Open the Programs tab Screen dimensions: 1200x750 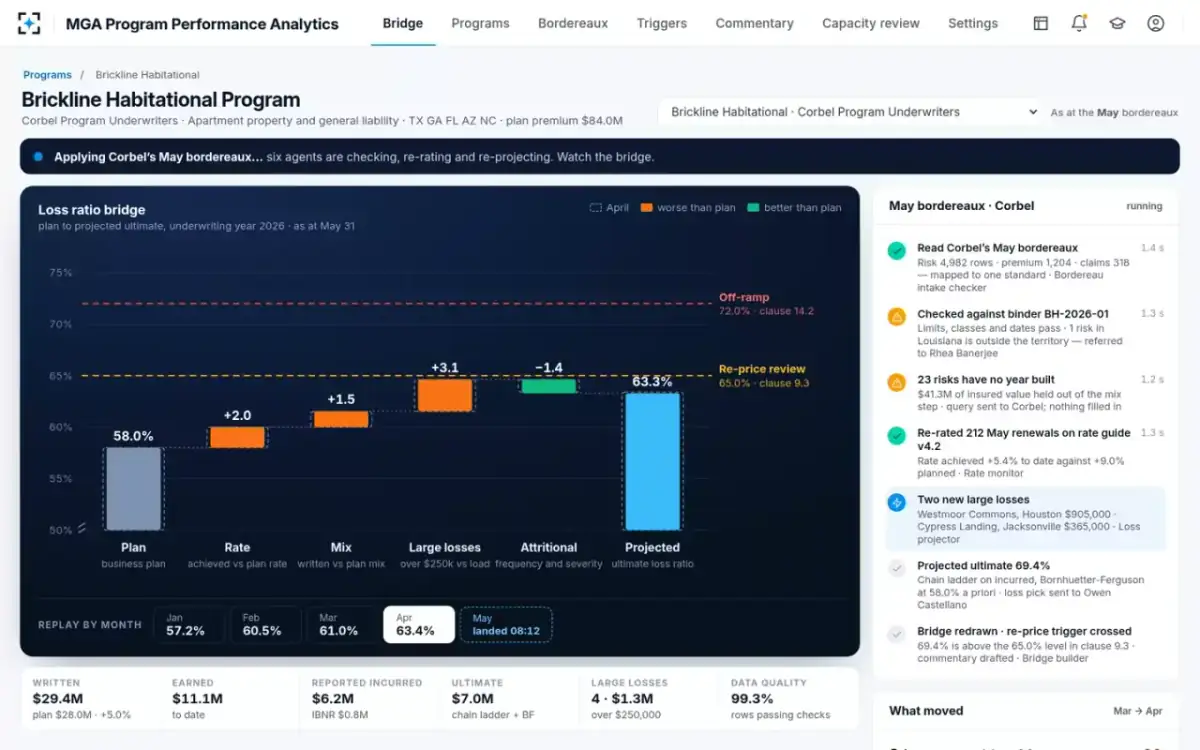tap(480, 23)
